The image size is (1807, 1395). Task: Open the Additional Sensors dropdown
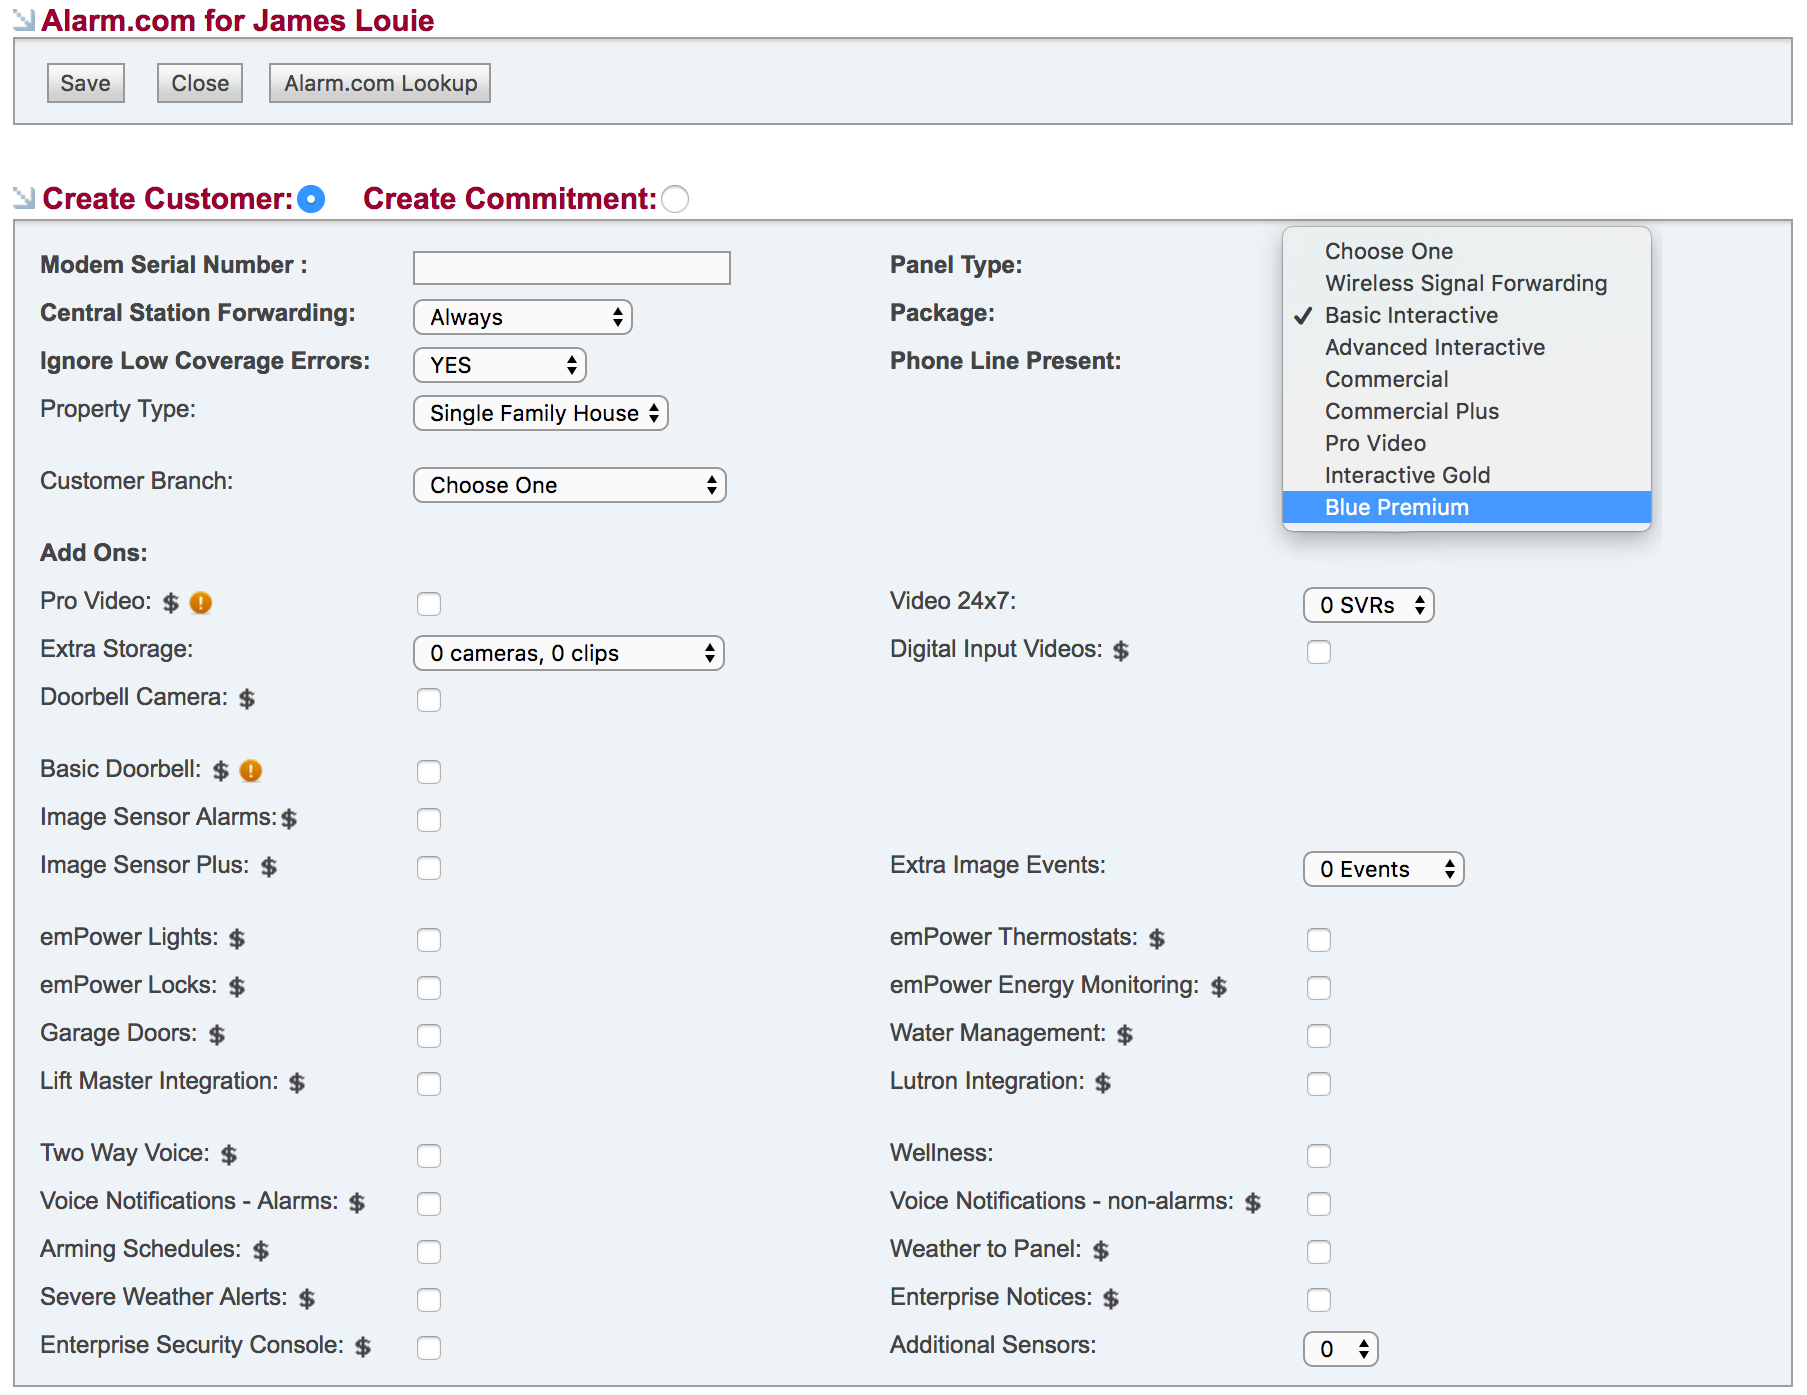pos(1340,1349)
